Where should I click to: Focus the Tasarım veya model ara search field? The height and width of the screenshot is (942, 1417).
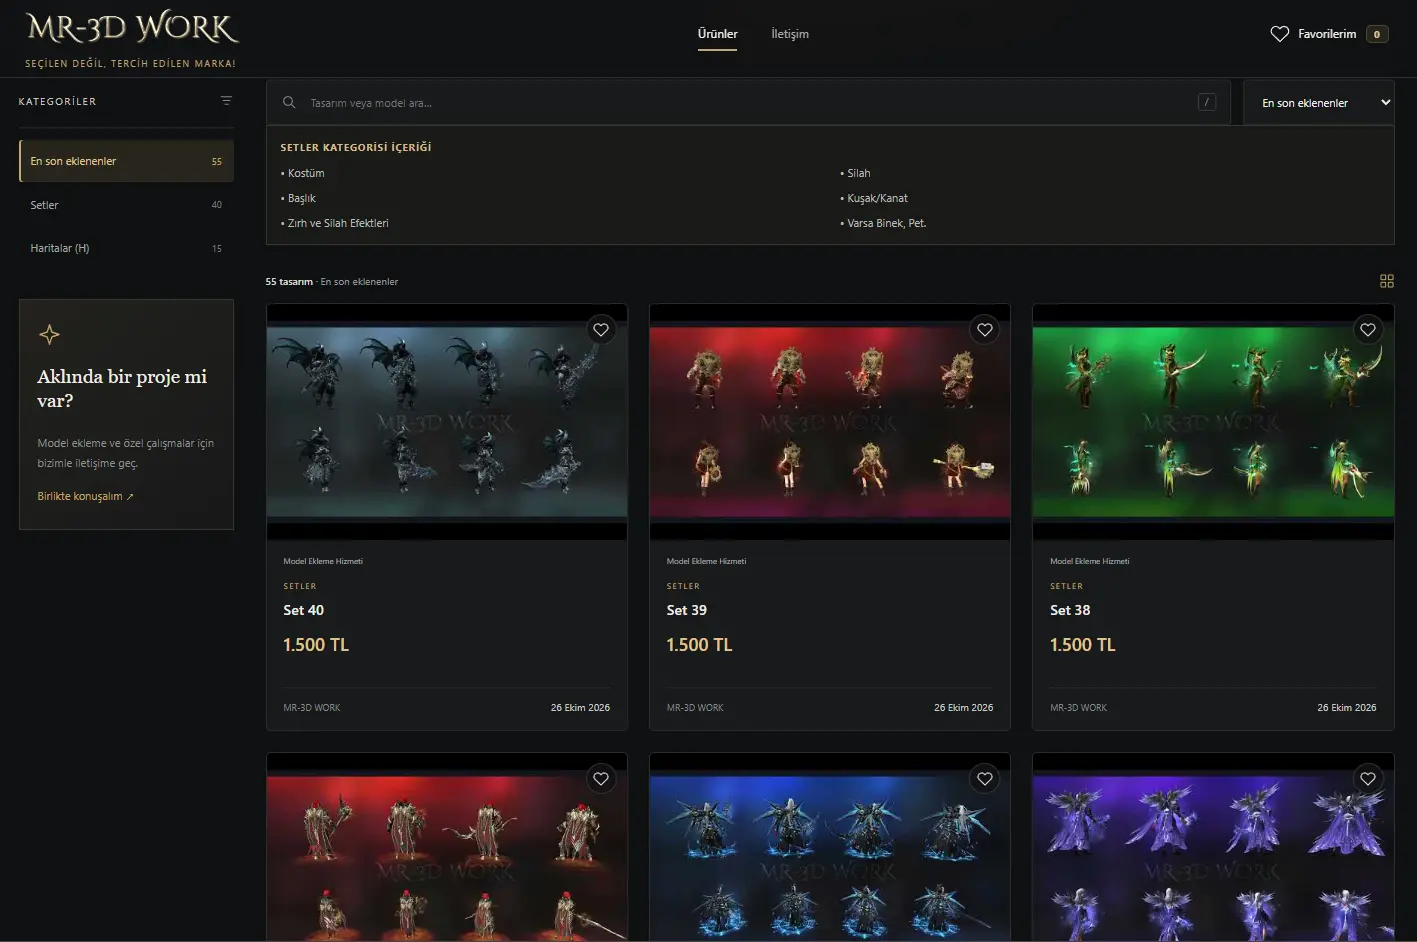point(750,103)
